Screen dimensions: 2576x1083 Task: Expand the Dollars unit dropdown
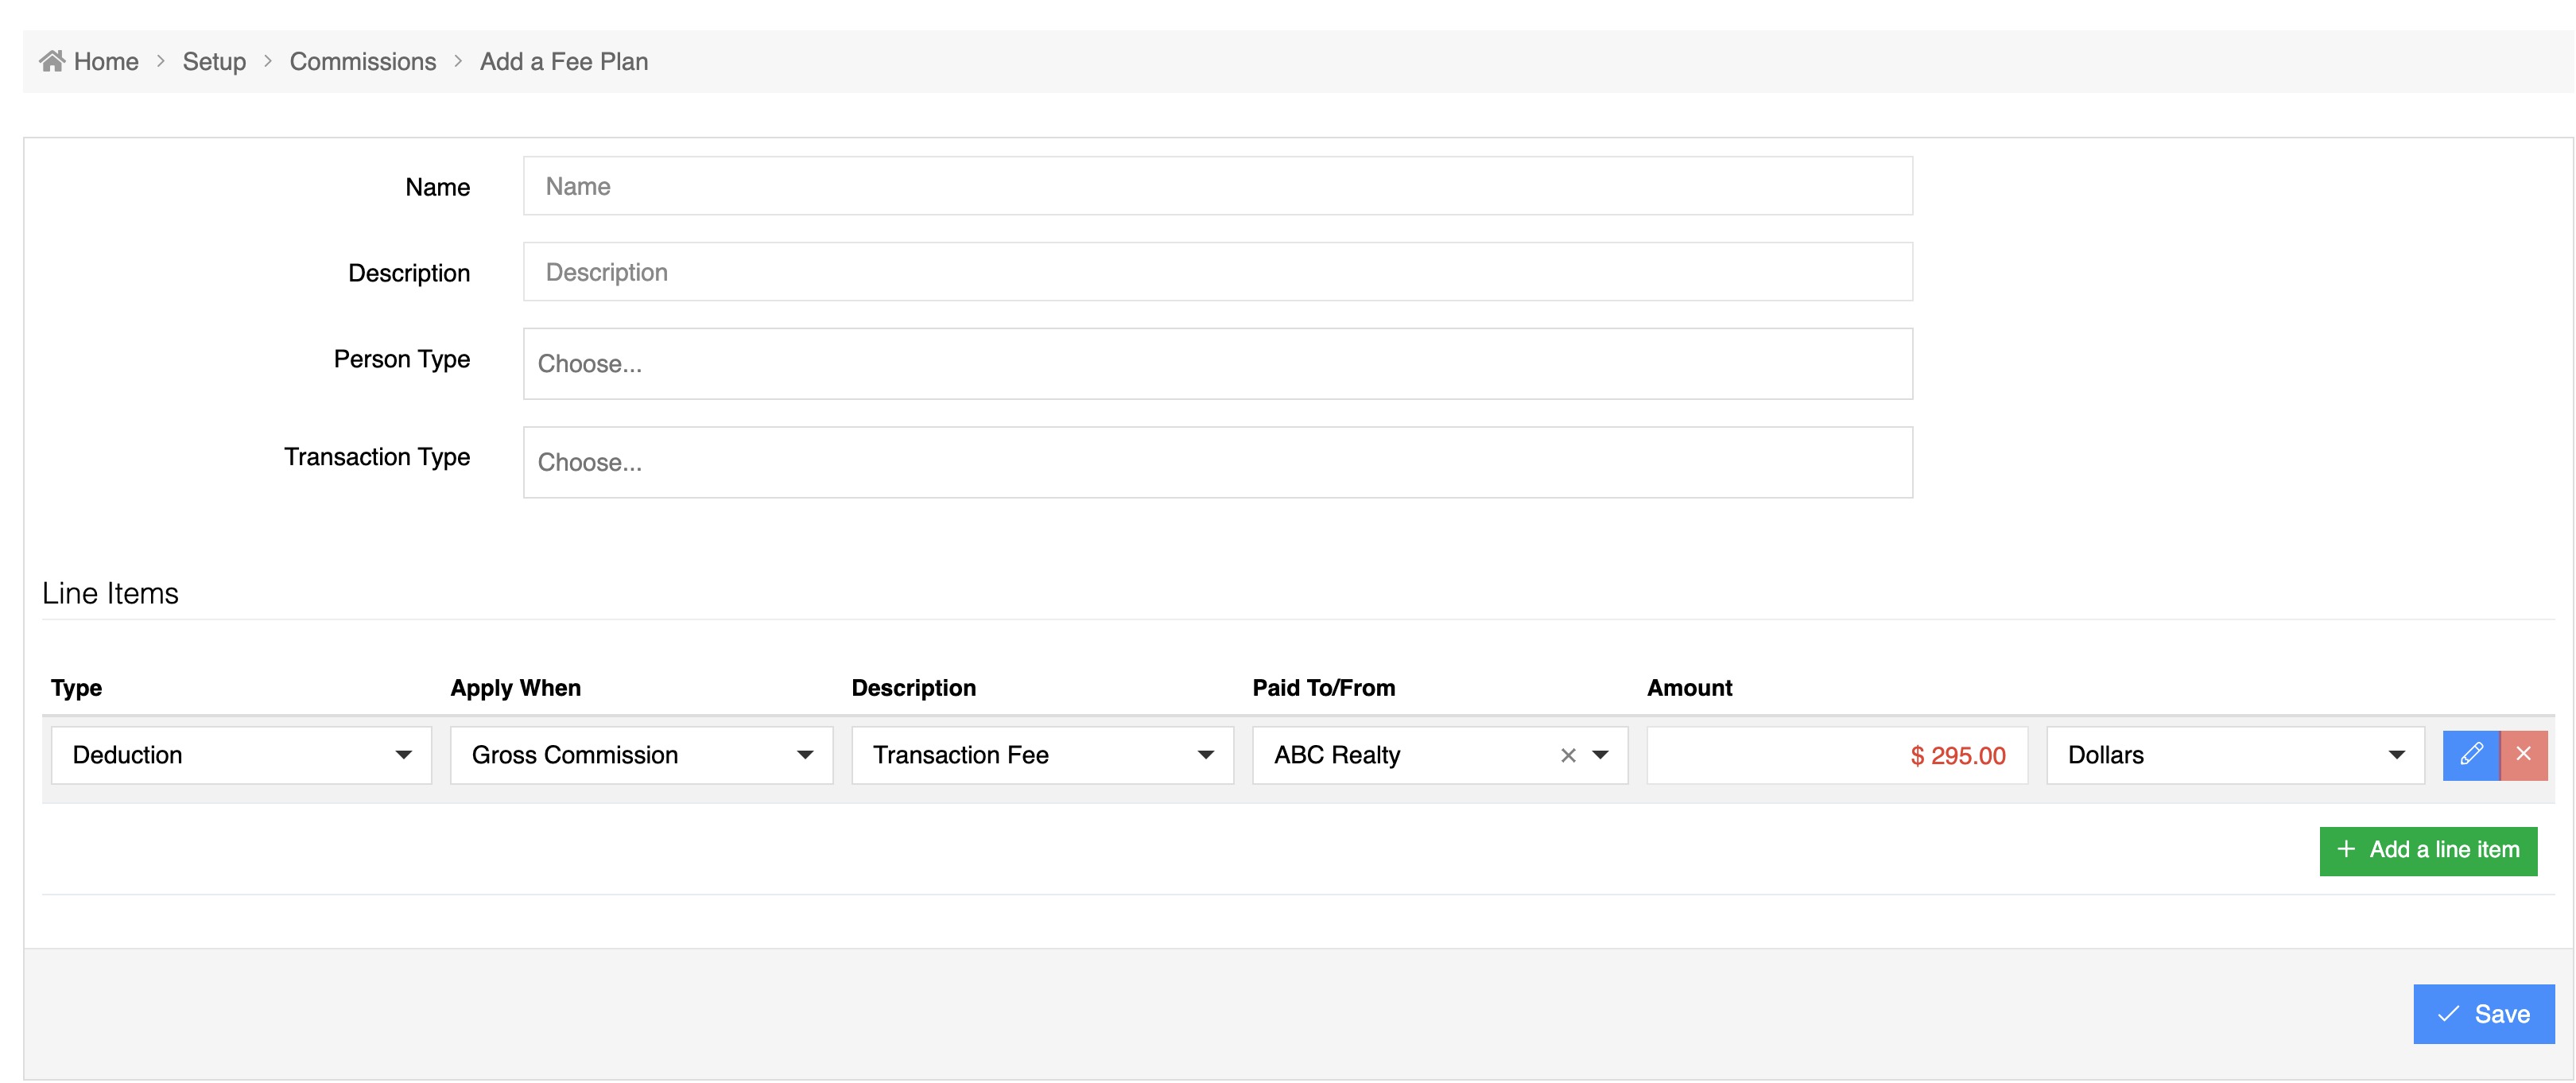click(2234, 756)
